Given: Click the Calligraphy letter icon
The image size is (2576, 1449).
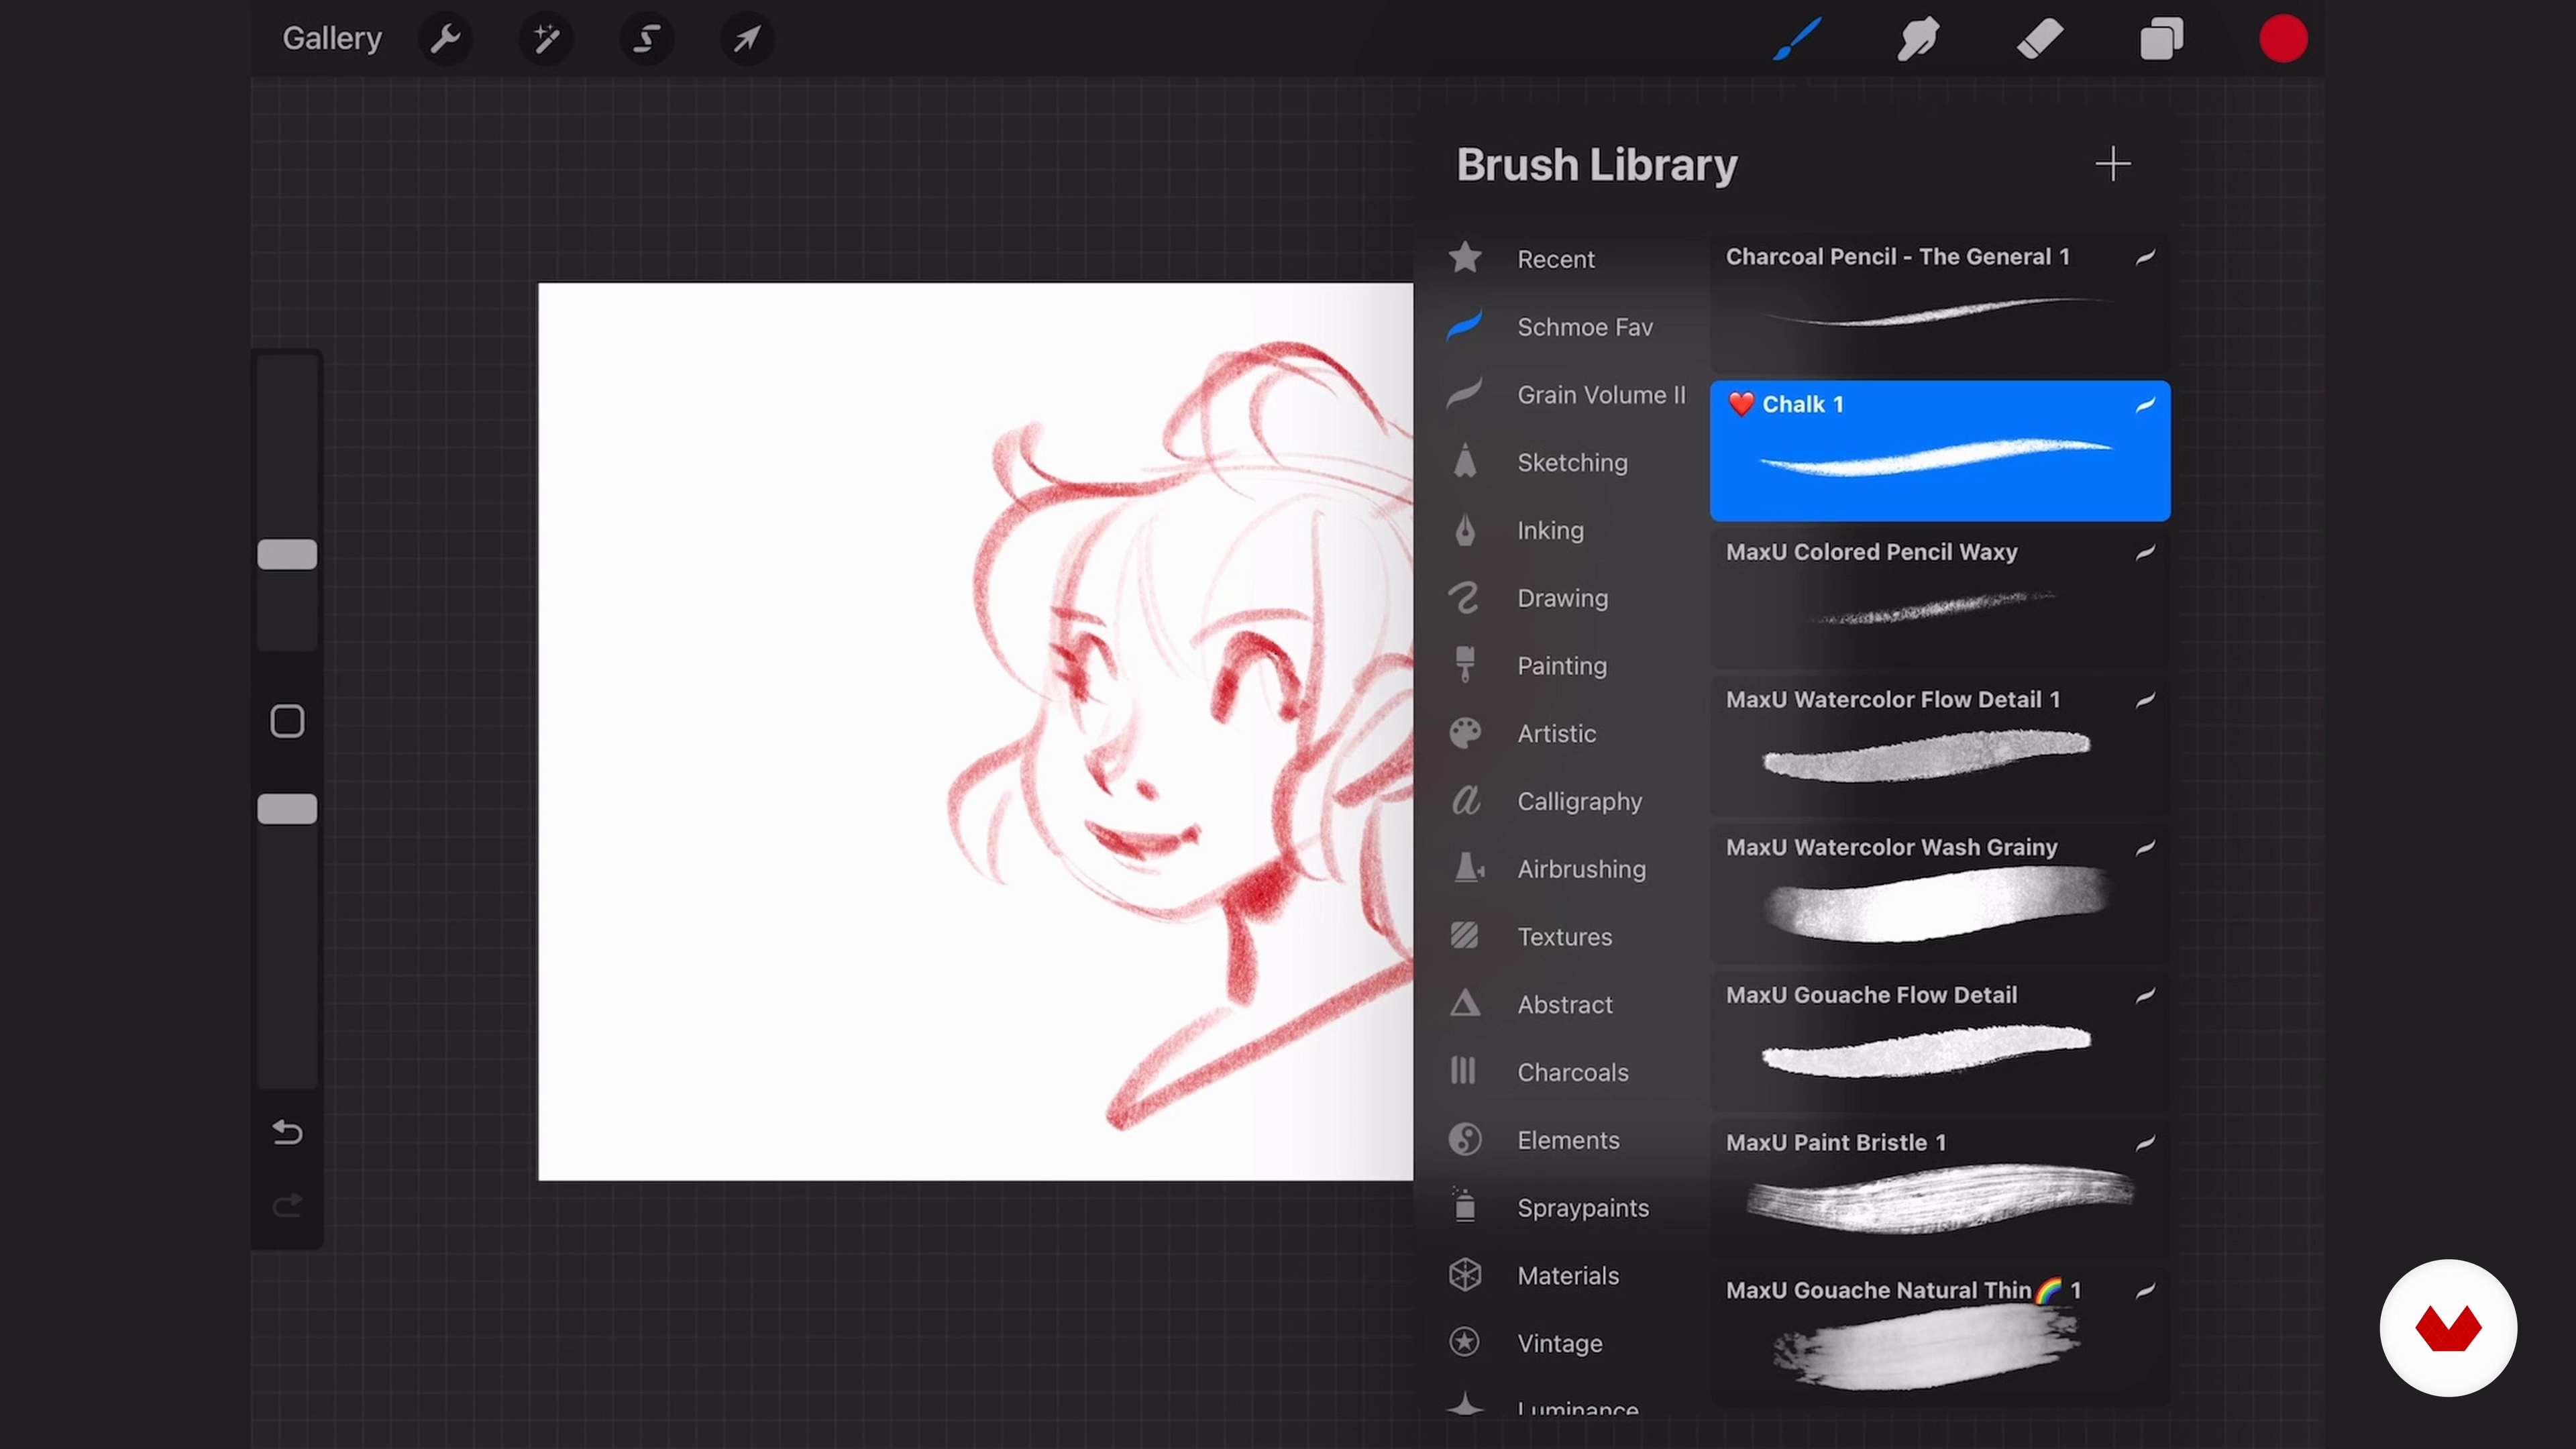Looking at the screenshot, I should (1465, 800).
